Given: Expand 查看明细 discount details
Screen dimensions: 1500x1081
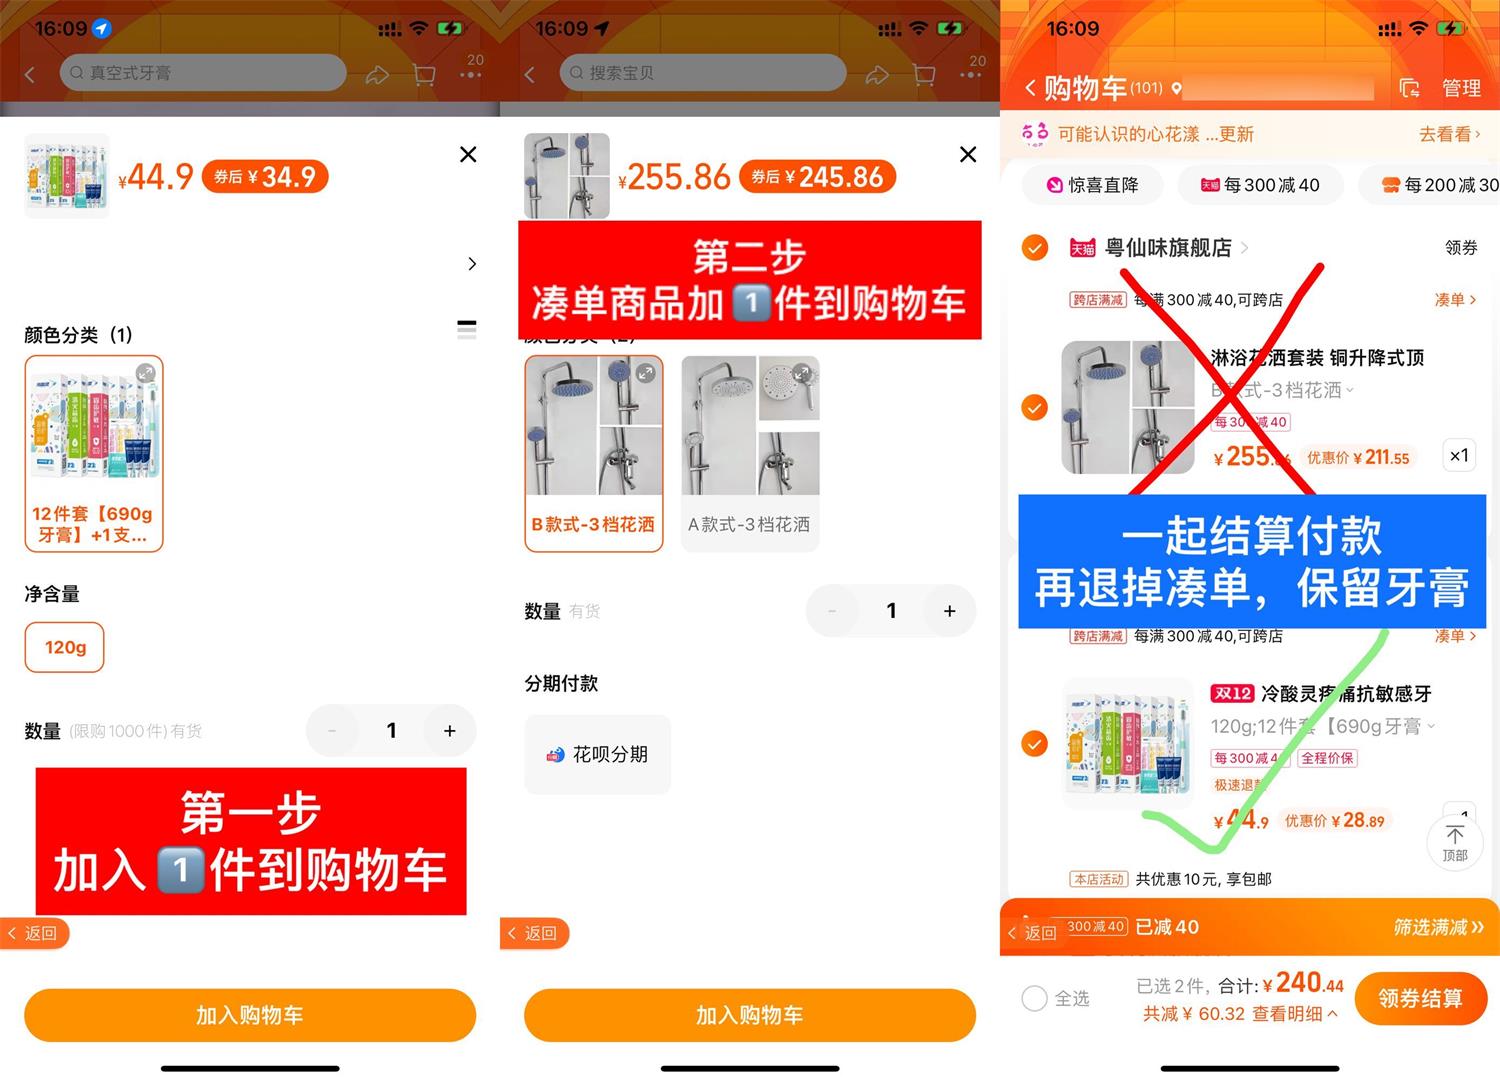Looking at the screenshot, I should (1295, 1014).
